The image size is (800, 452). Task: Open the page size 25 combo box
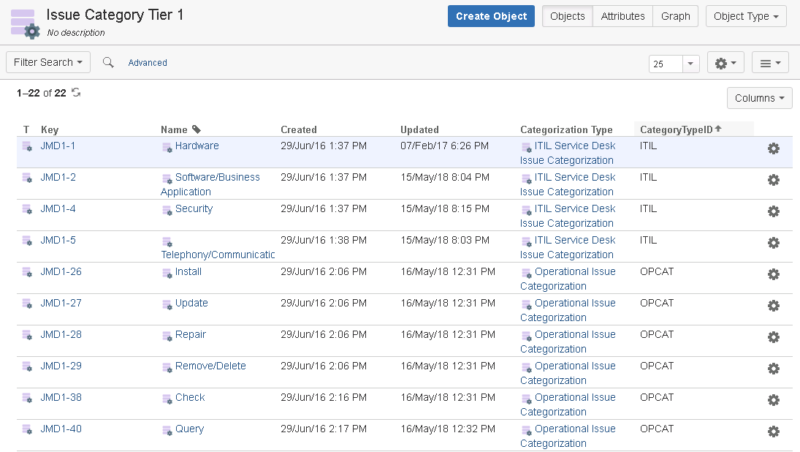tap(675, 63)
